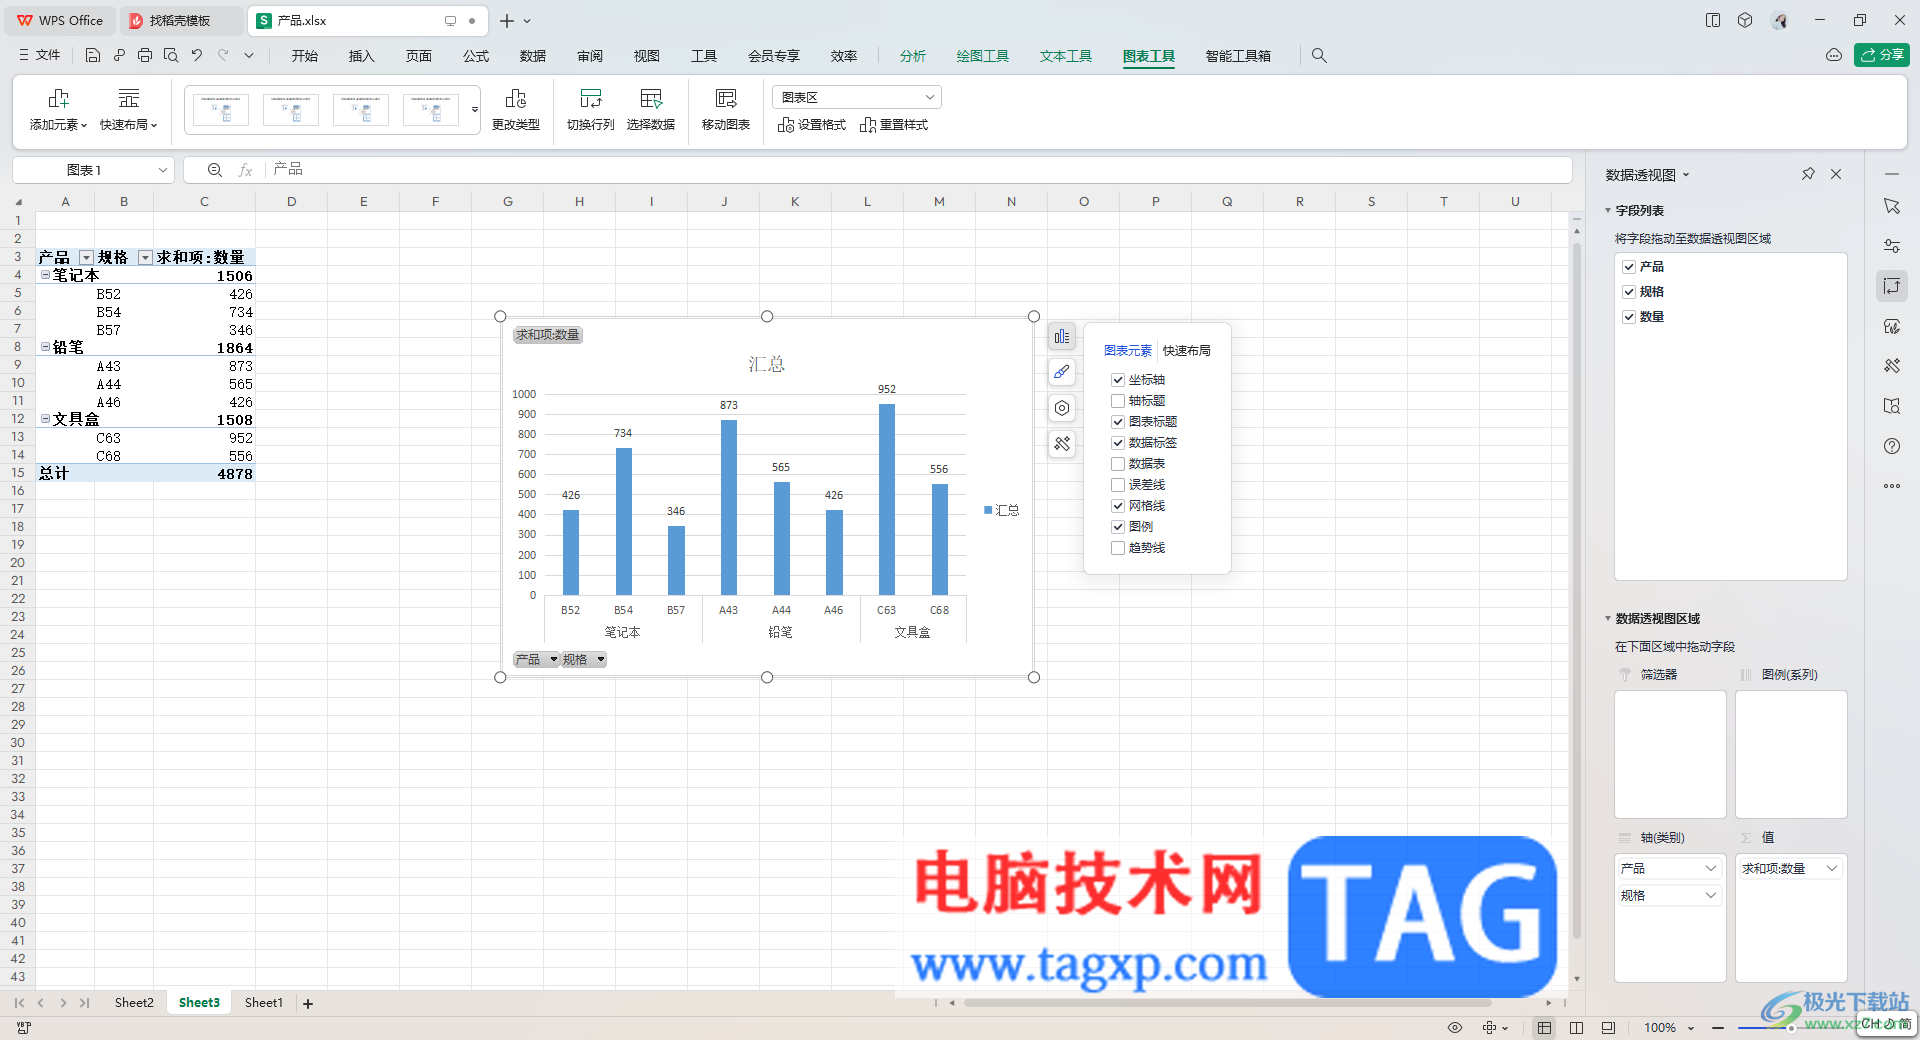Click the insert function fx icon
The width and height of the screenshot is (1920, 1040).
point(245,170)
